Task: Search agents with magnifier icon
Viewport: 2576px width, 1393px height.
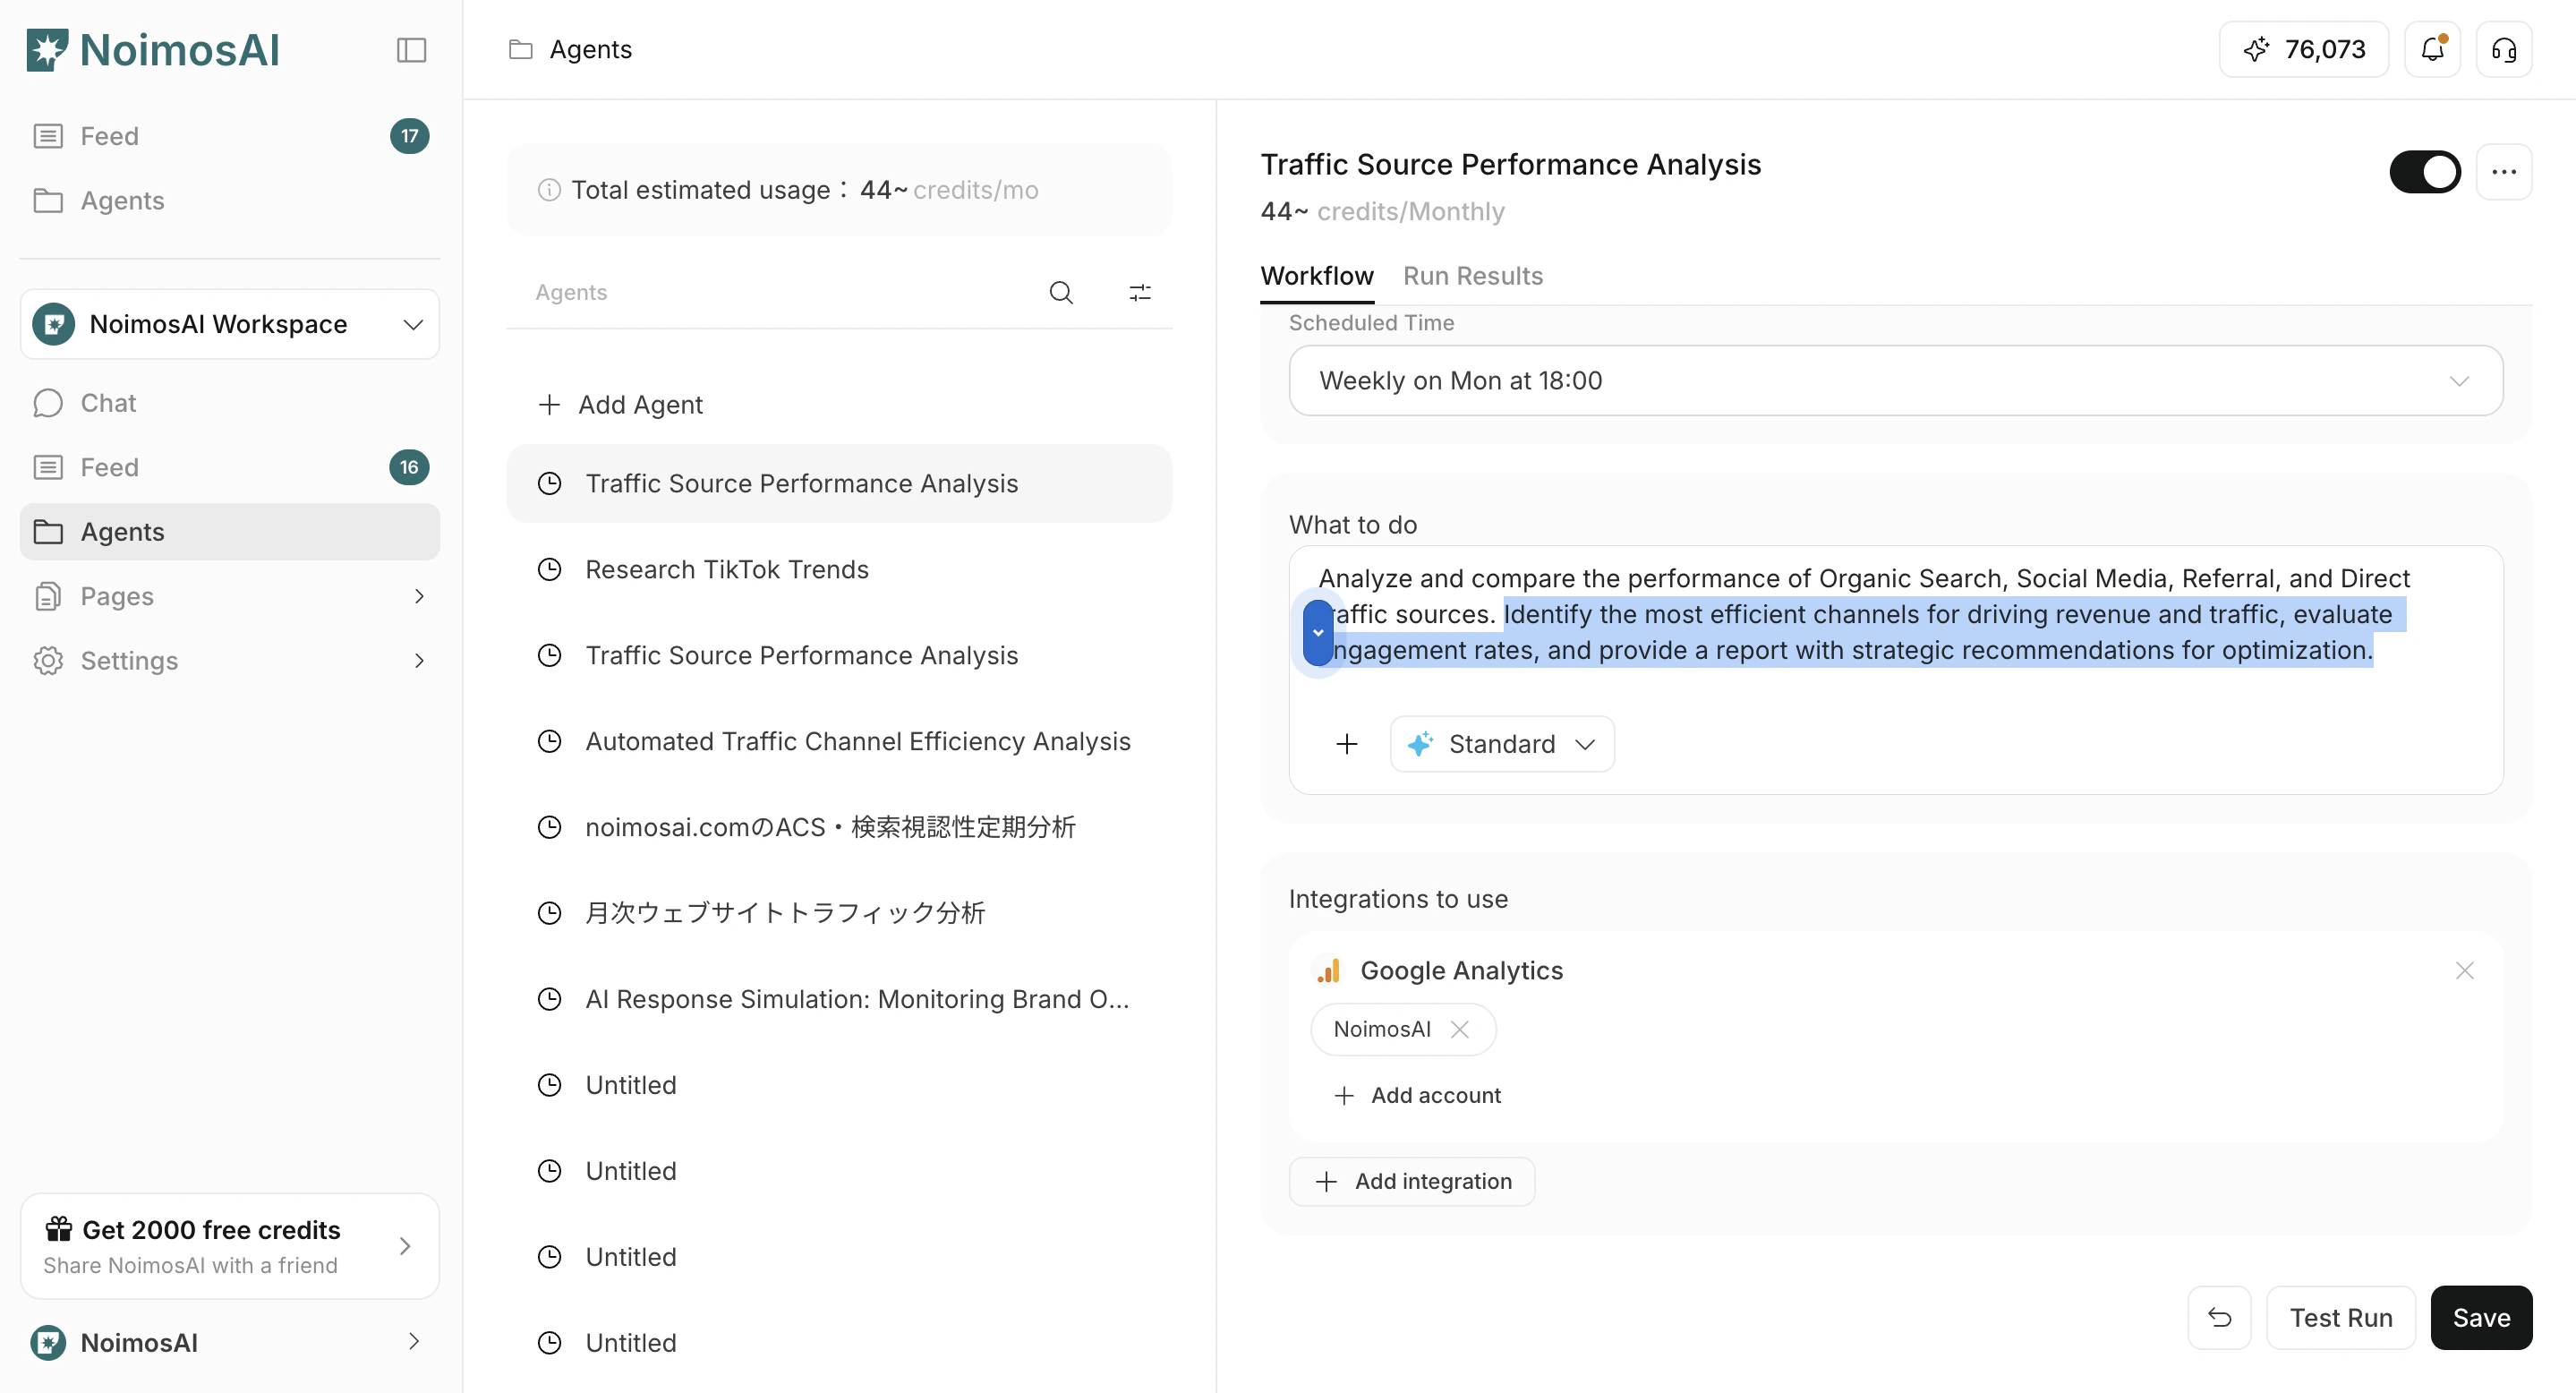Action: (x=1061, y=292)
